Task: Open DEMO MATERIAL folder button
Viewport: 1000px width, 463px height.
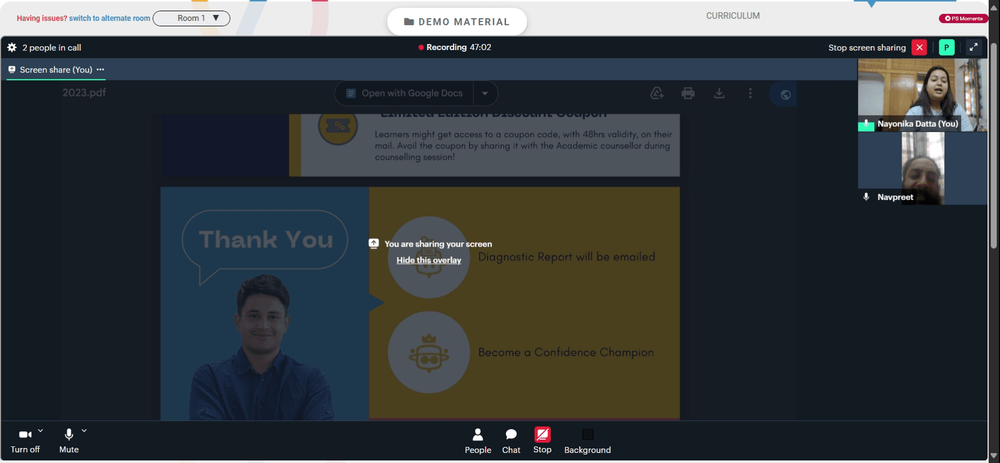Action: click(457, 22)
